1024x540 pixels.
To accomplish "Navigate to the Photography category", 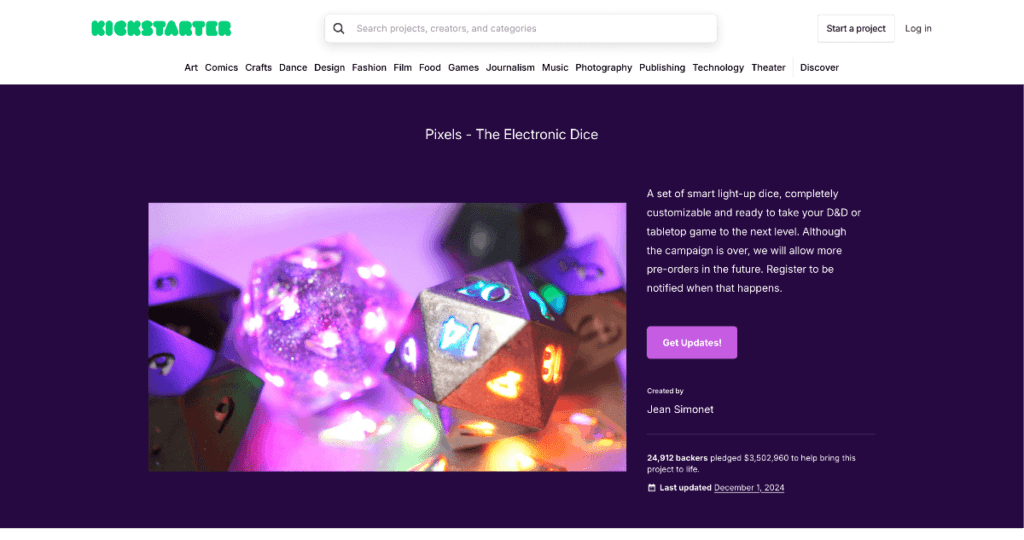I will coord(603,68).
